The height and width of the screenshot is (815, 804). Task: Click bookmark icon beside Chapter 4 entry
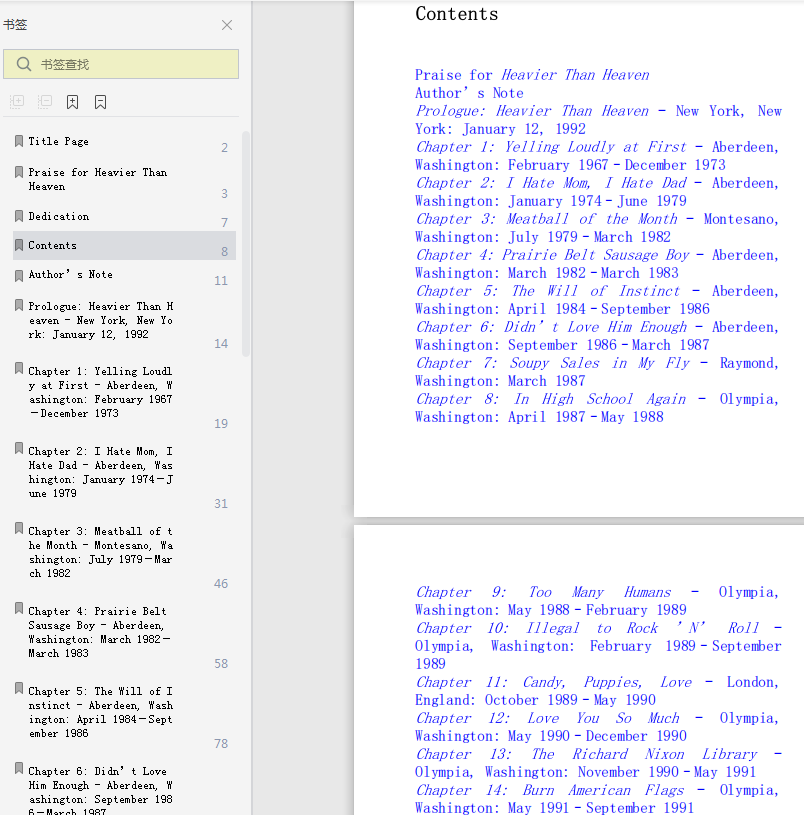[x=19, y=608]
